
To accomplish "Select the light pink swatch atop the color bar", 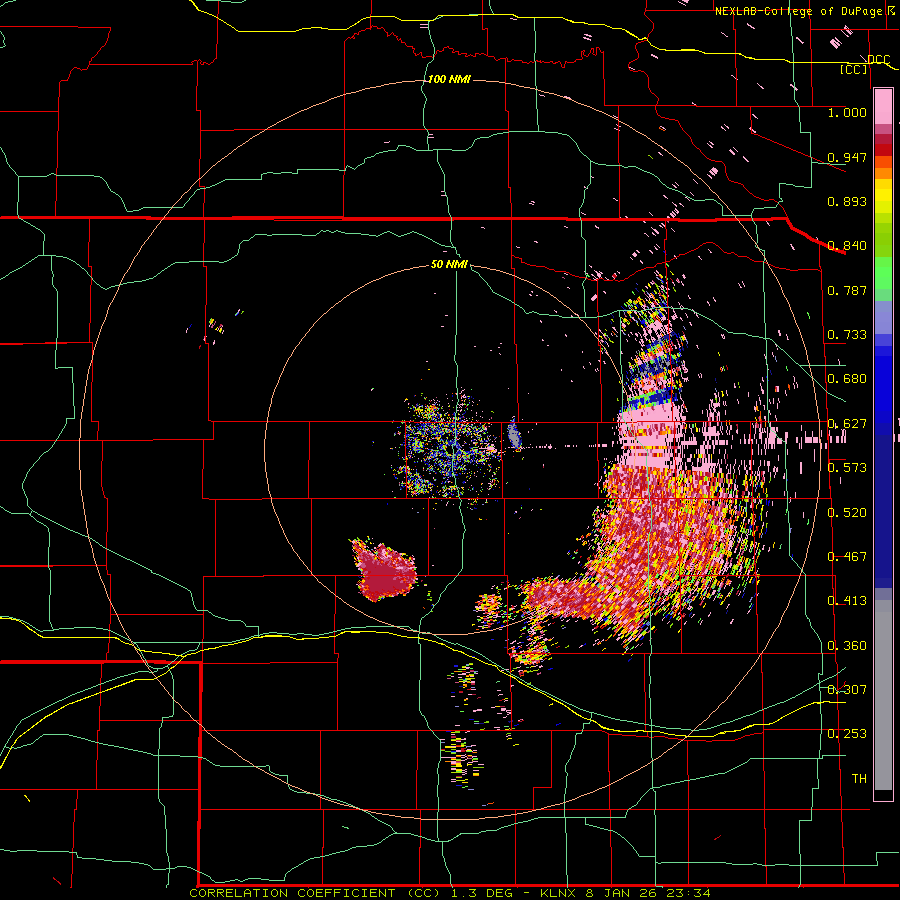I will pos(883,106).
